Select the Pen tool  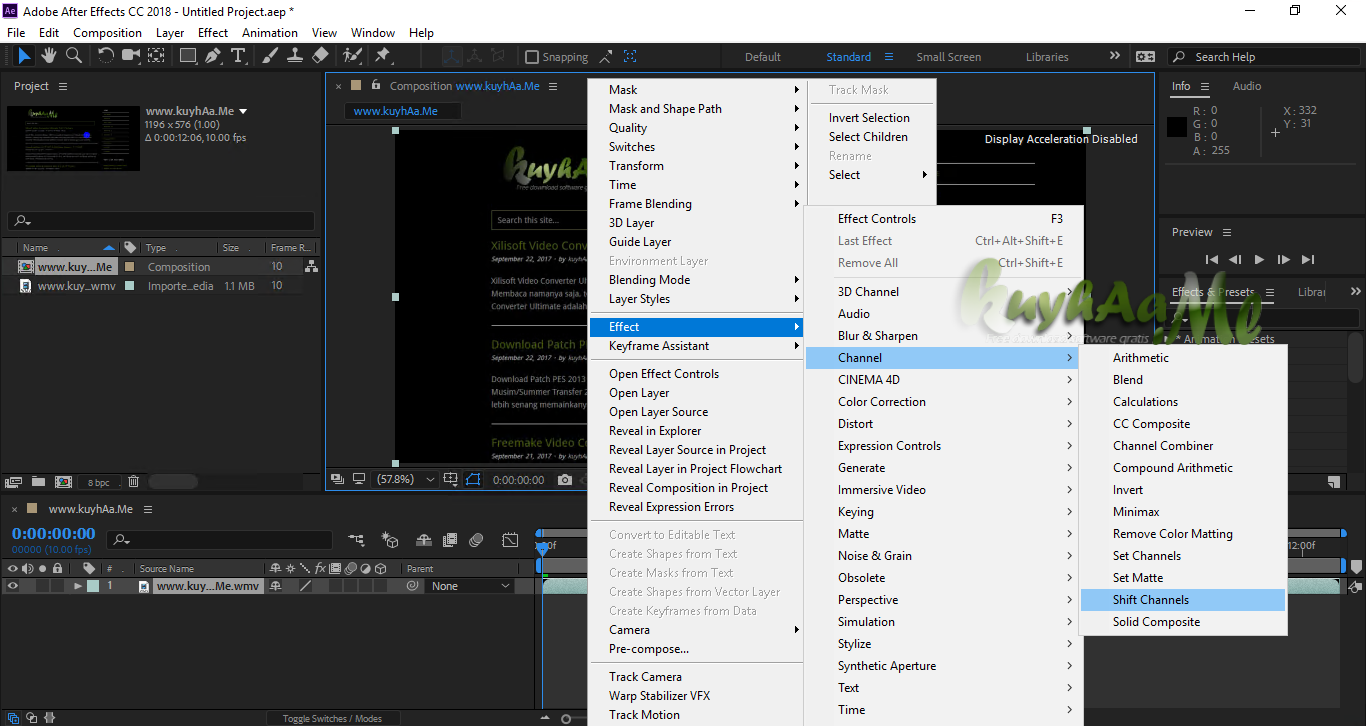[213, 56]
